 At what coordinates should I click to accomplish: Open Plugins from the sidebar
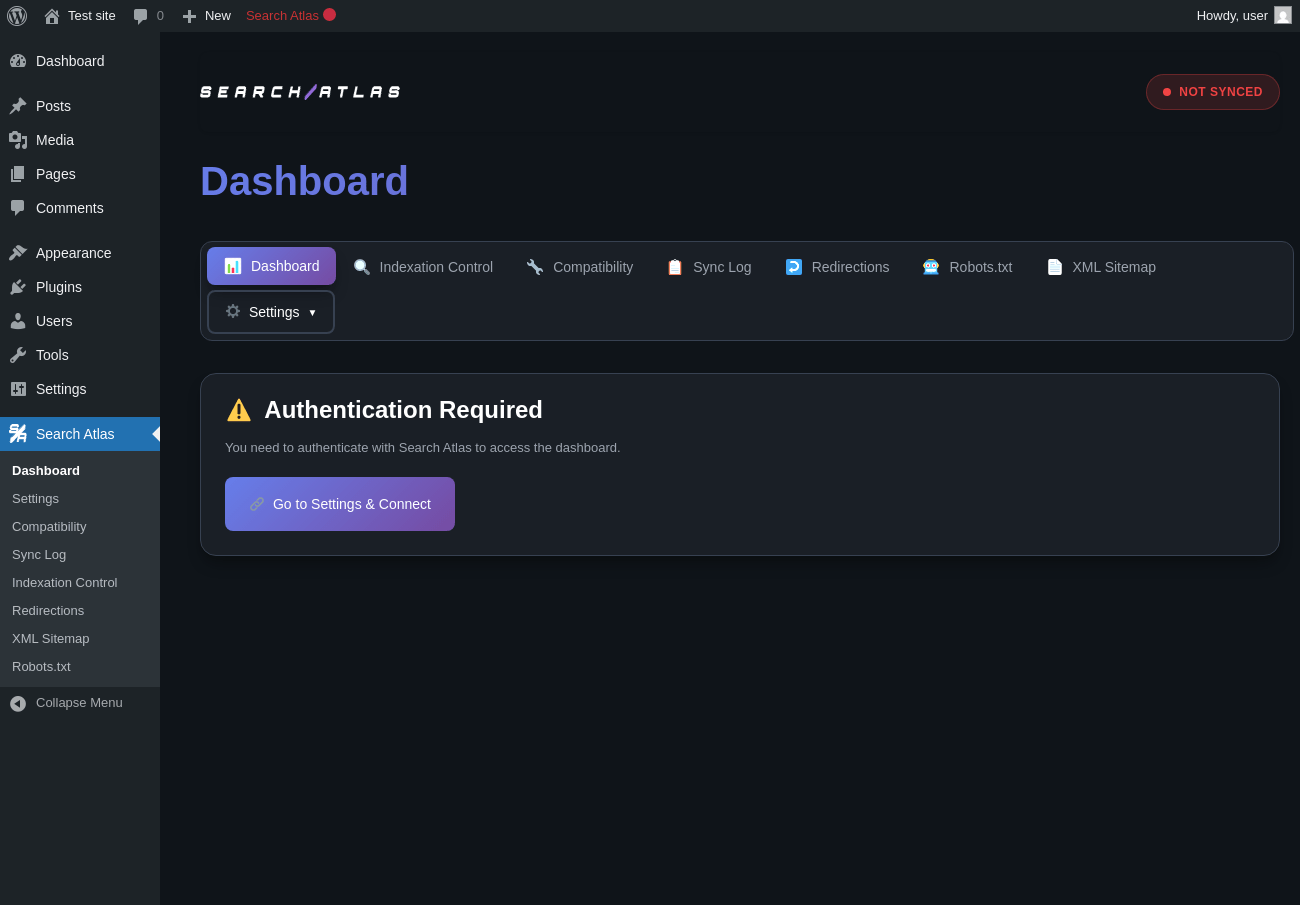[59, 287]
